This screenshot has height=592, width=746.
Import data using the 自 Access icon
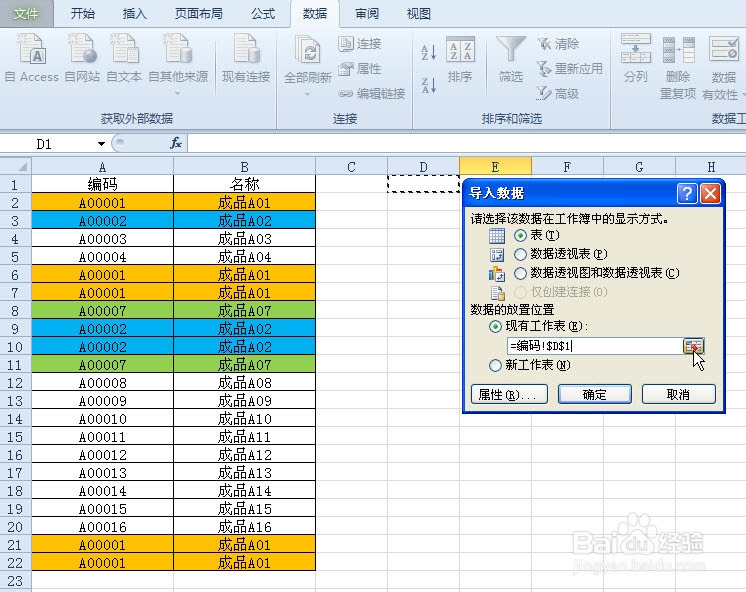31,57
